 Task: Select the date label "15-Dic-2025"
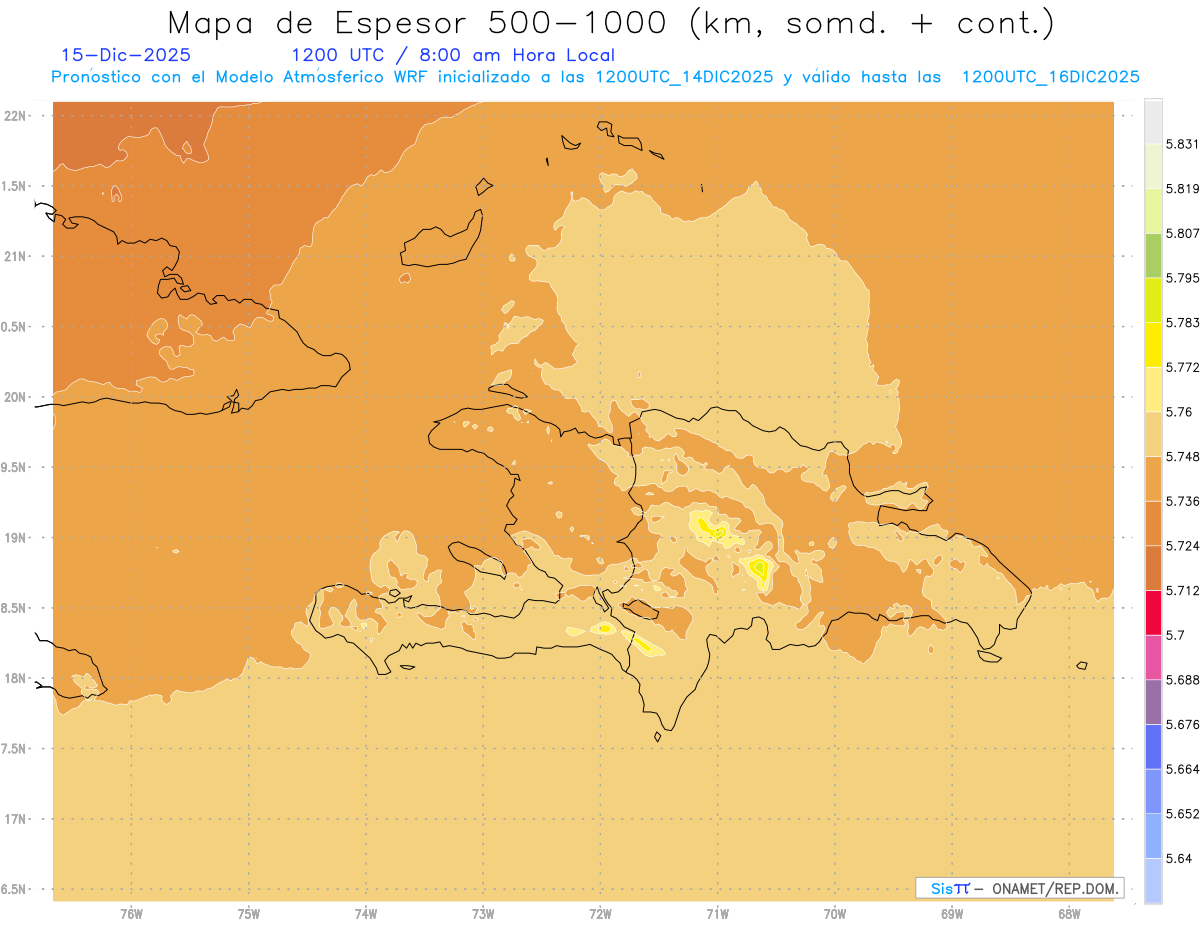tap(125, 55)
